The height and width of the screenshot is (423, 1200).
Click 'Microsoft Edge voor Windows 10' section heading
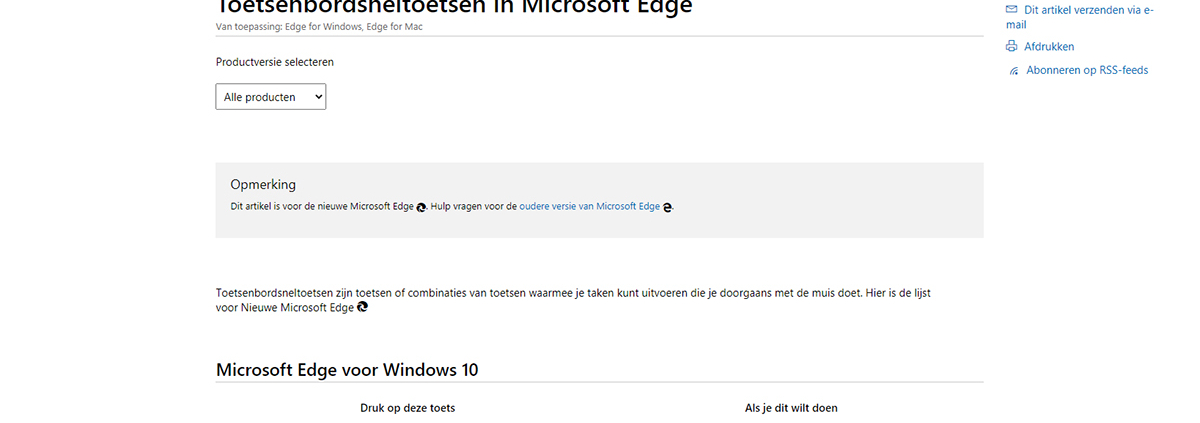tap(347, 370)
